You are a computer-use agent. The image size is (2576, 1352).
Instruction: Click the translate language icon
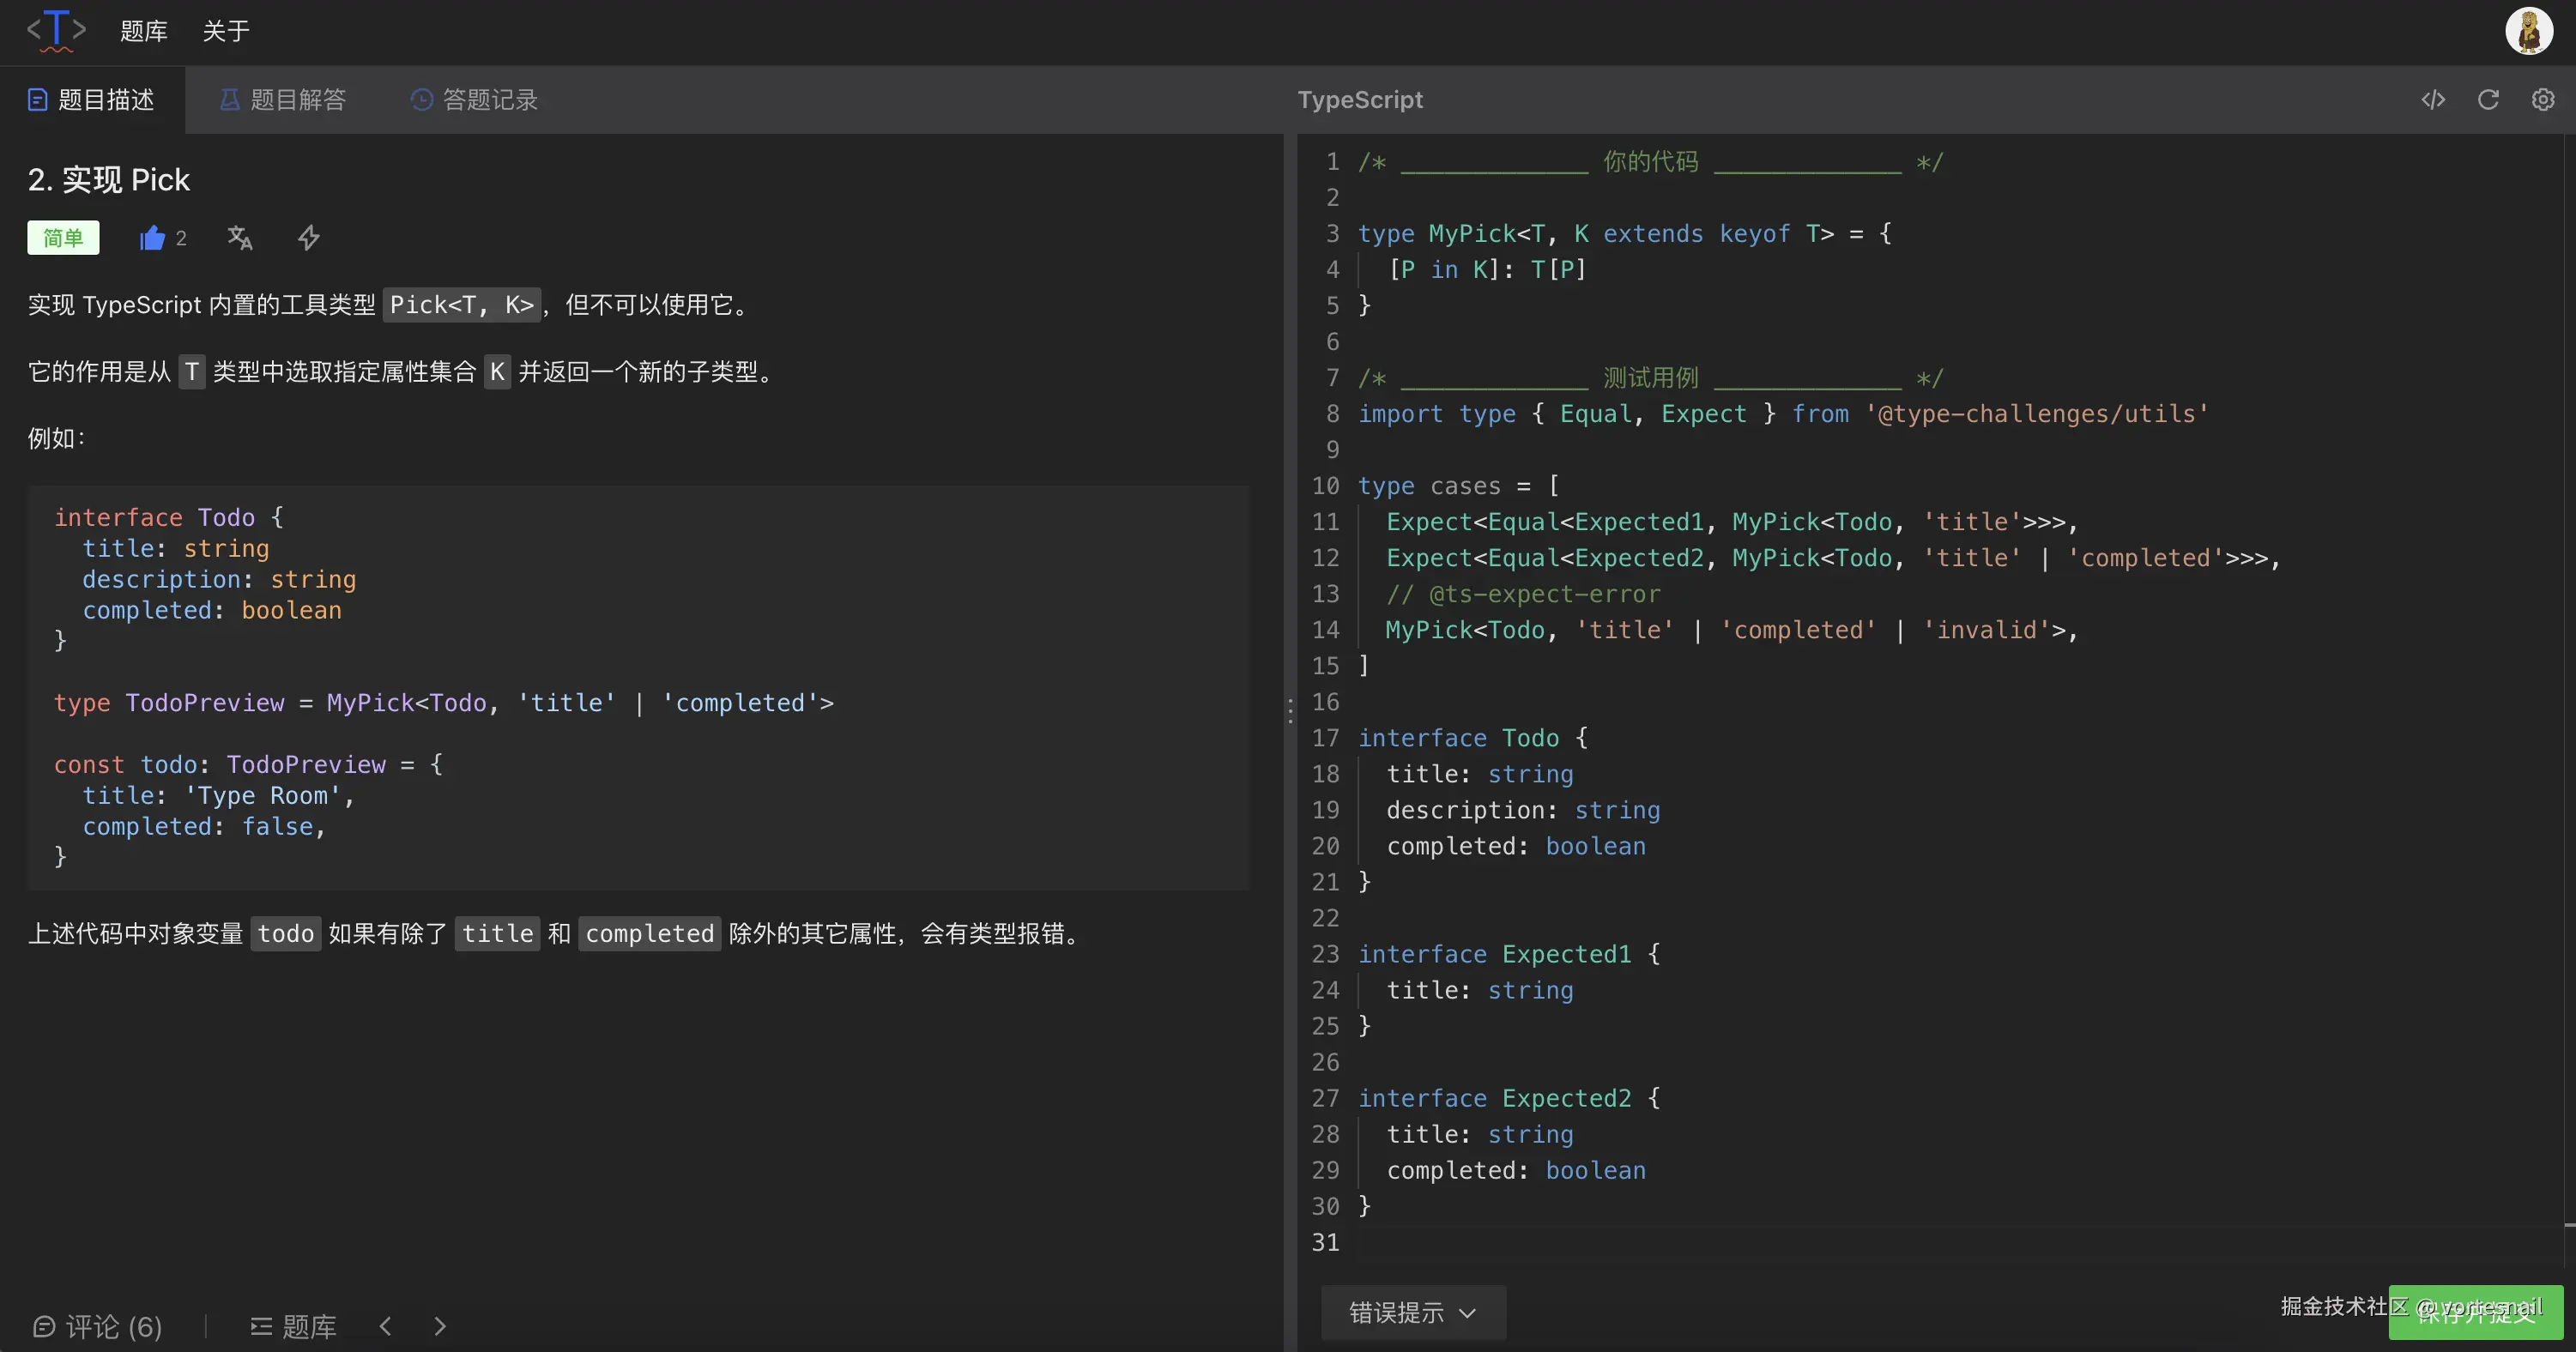point(240,238)
